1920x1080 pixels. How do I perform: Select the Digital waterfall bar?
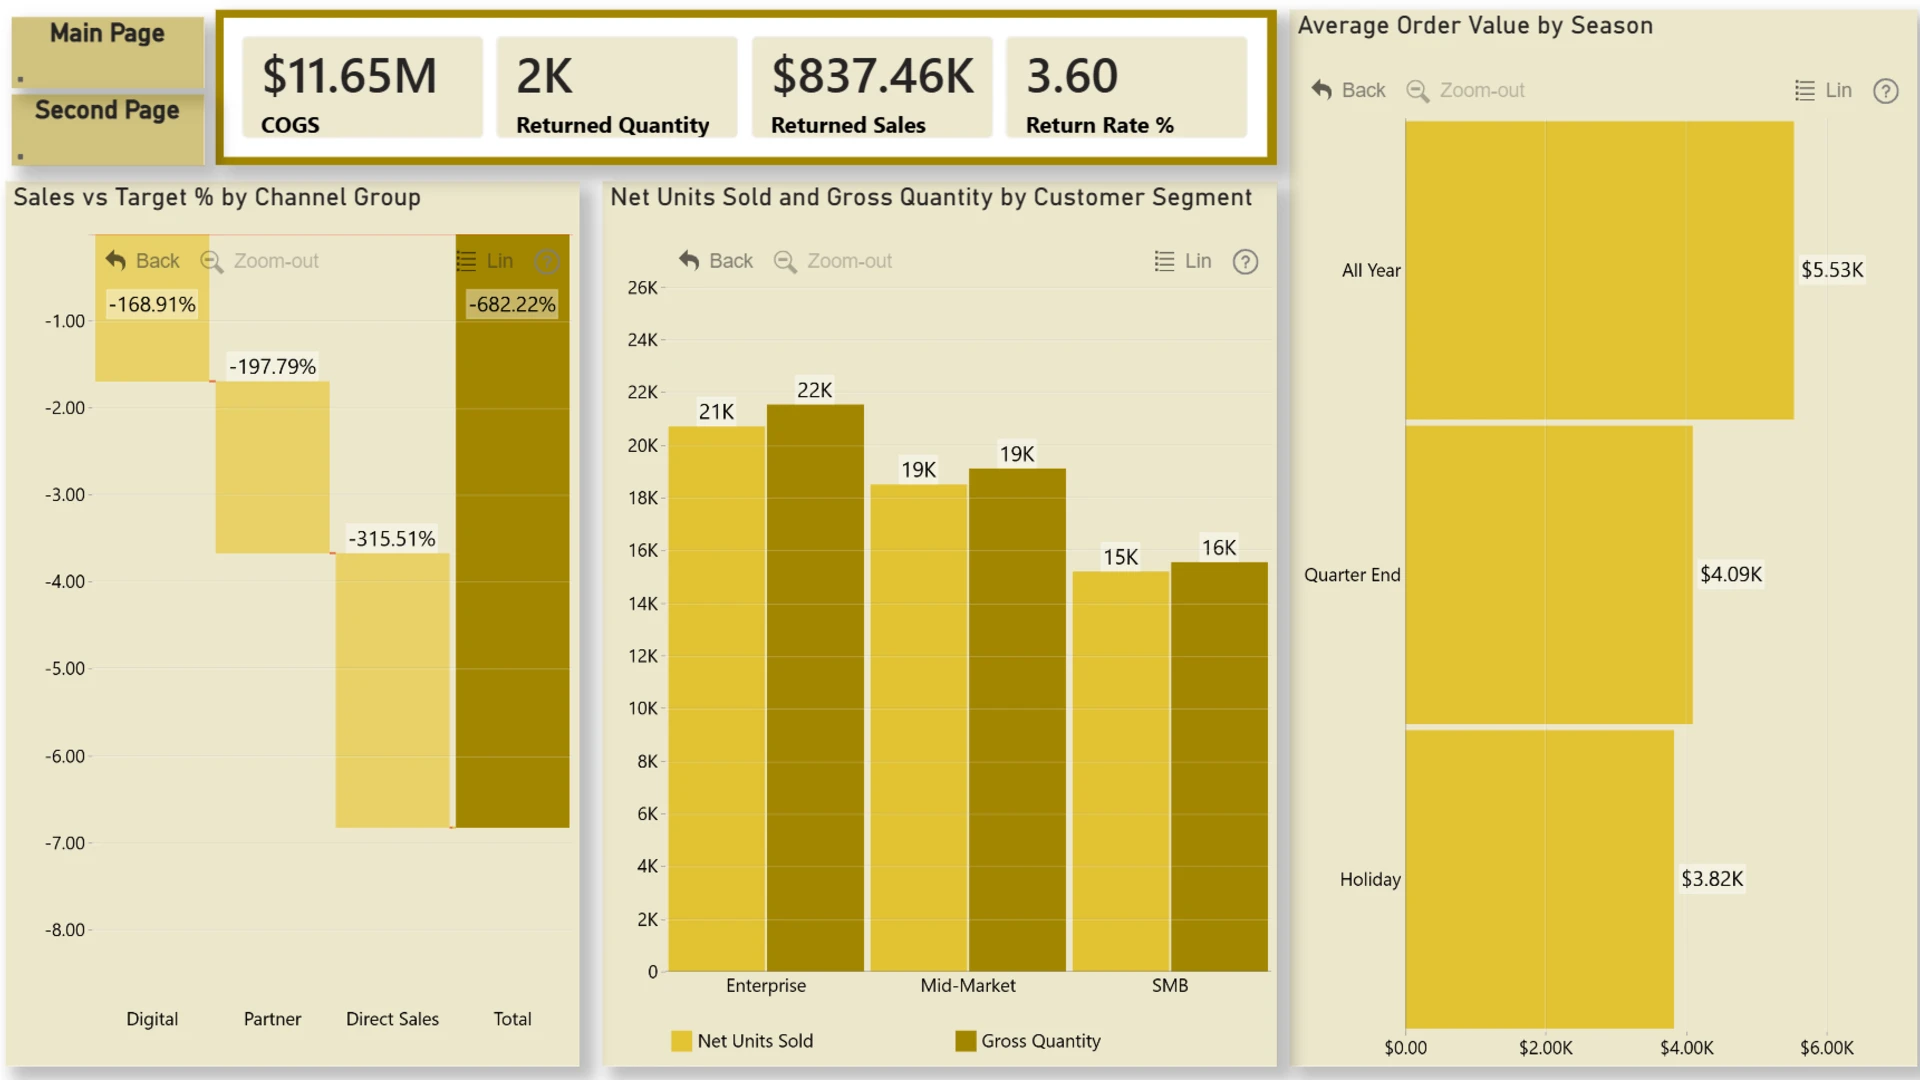pos(152,308)
